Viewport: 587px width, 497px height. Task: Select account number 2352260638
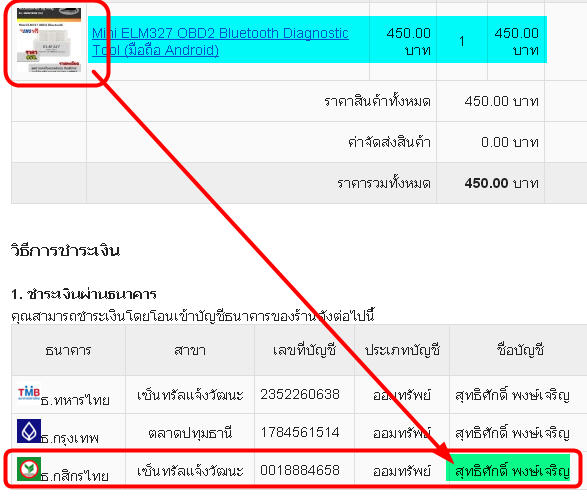point(300,394)
